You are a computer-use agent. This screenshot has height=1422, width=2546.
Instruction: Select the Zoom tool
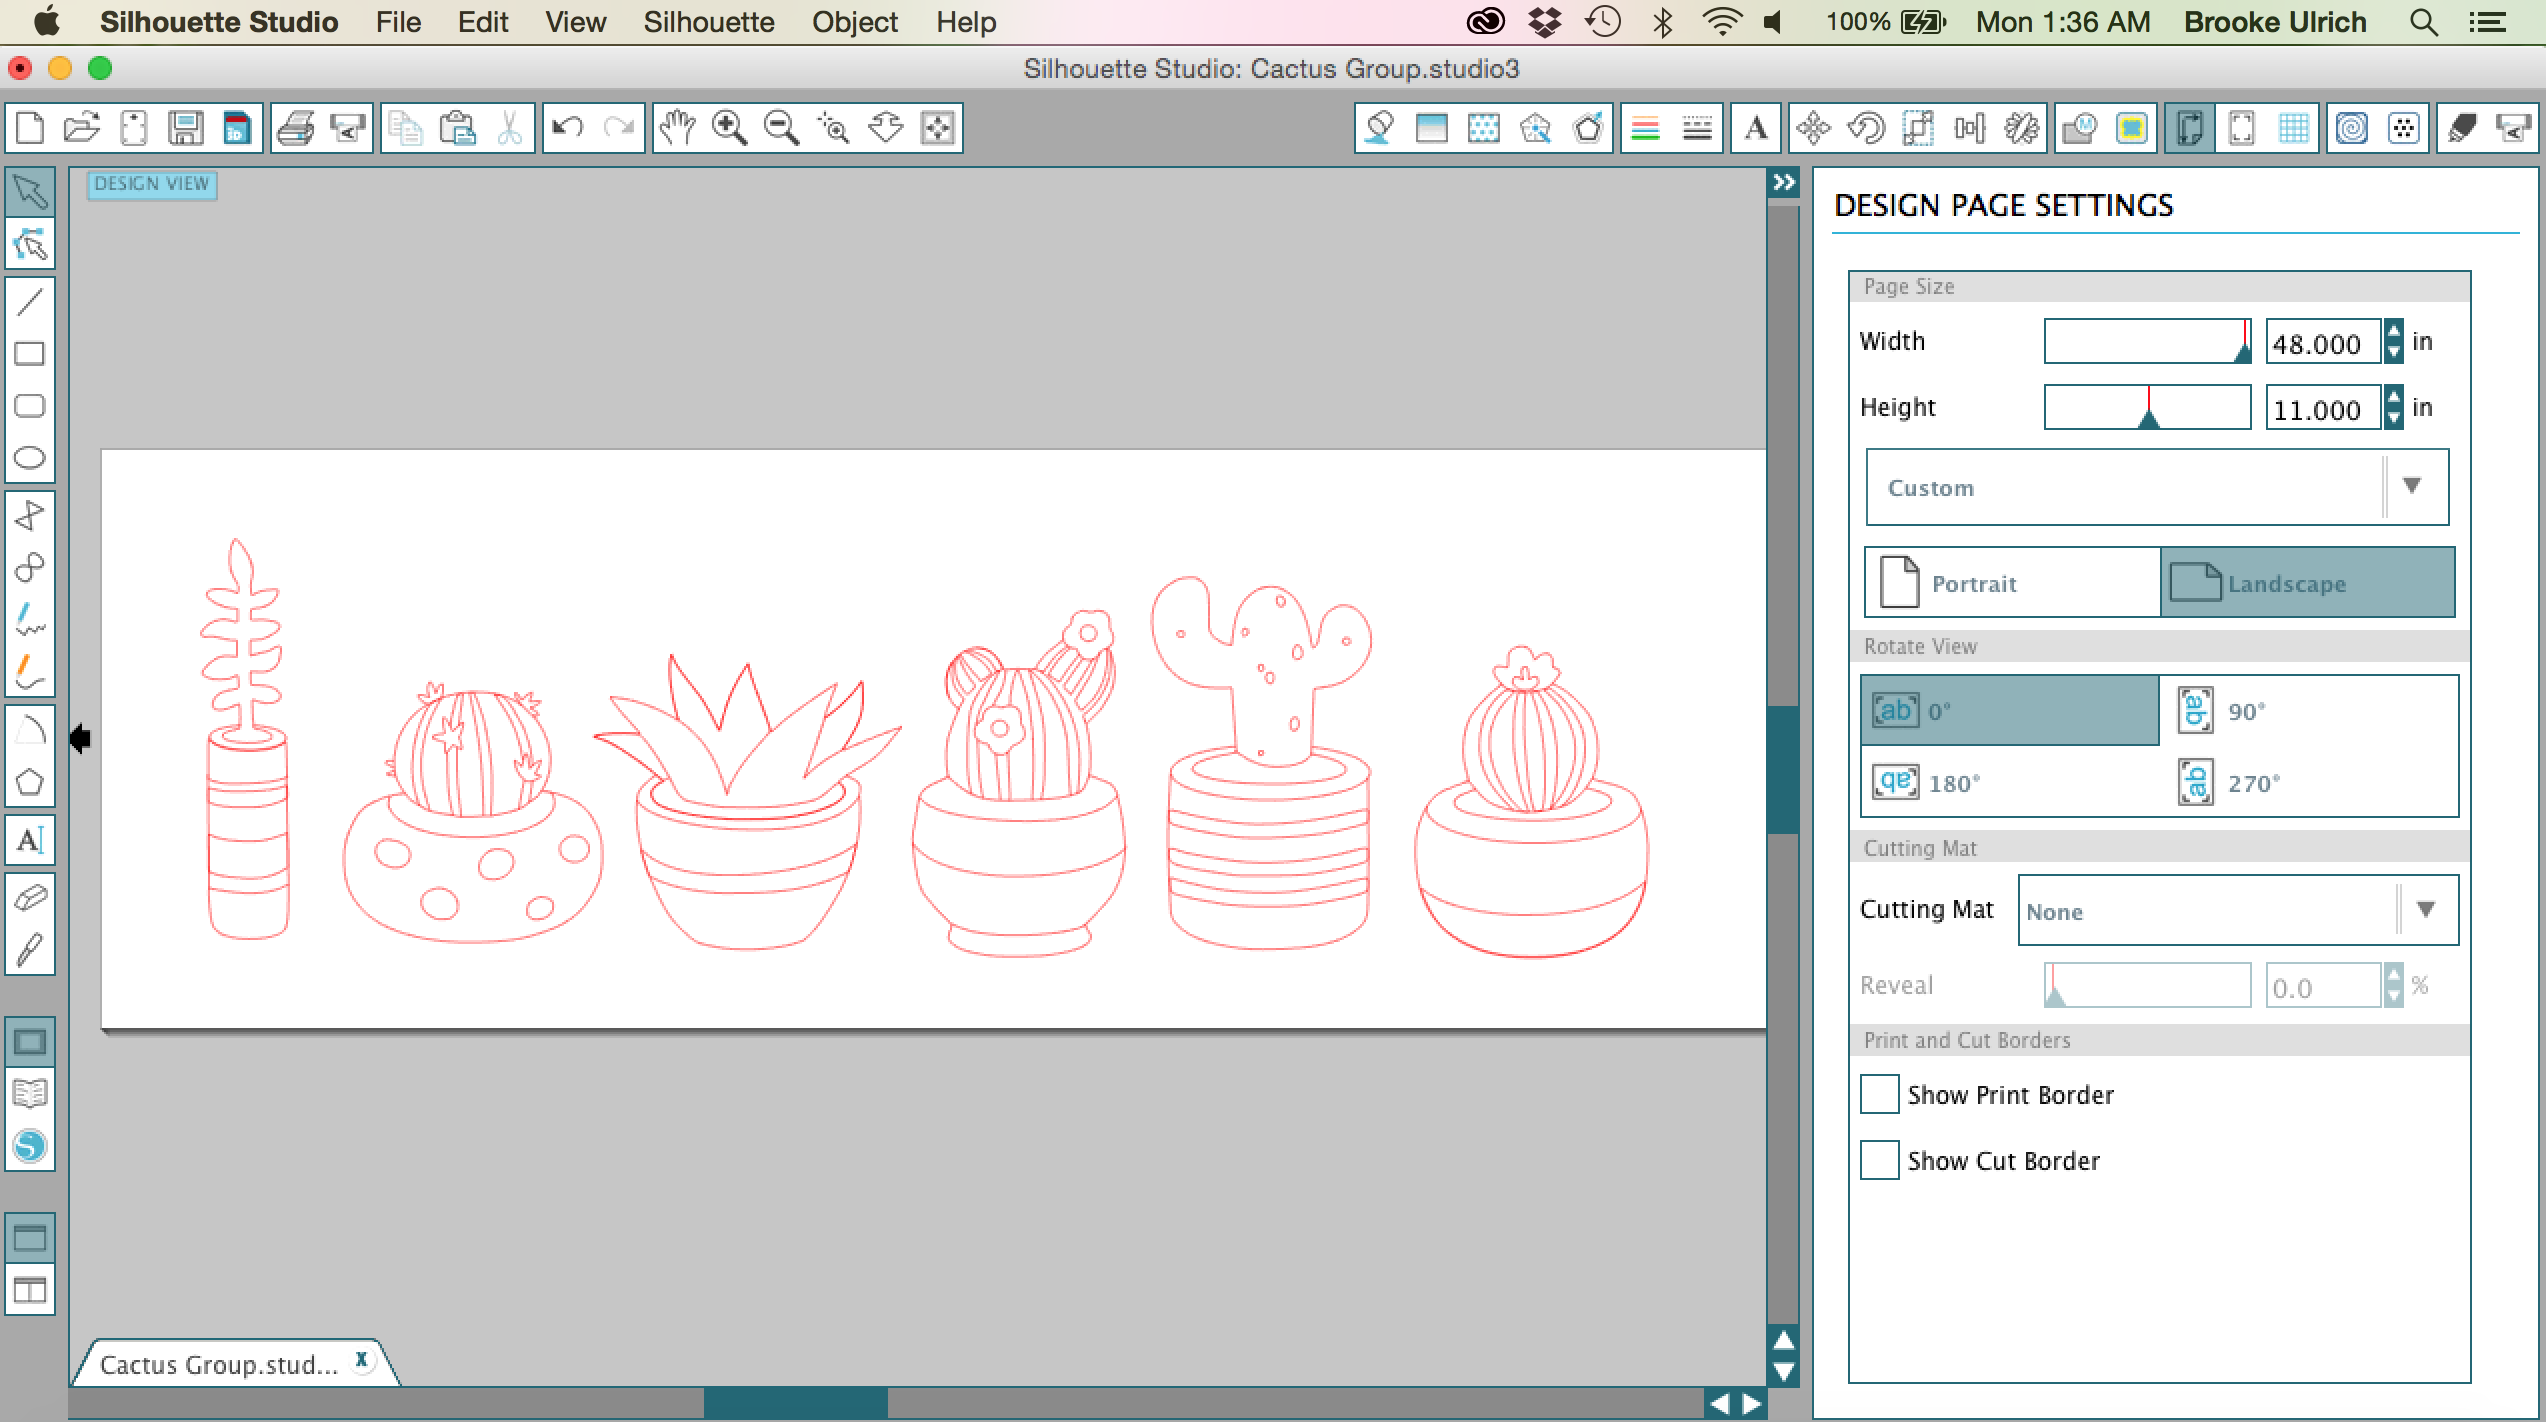coord(729,128)
